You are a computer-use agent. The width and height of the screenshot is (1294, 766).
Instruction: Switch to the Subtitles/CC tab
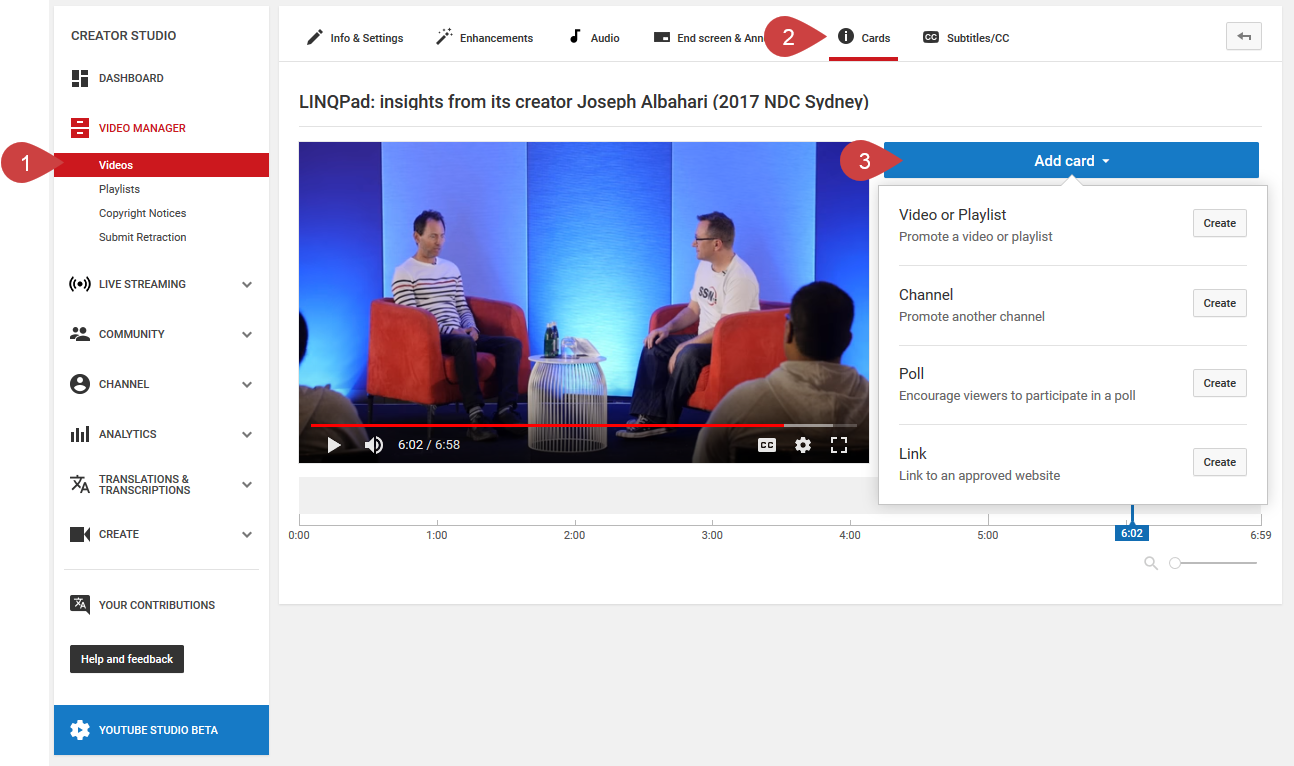(x=966, y=38)
